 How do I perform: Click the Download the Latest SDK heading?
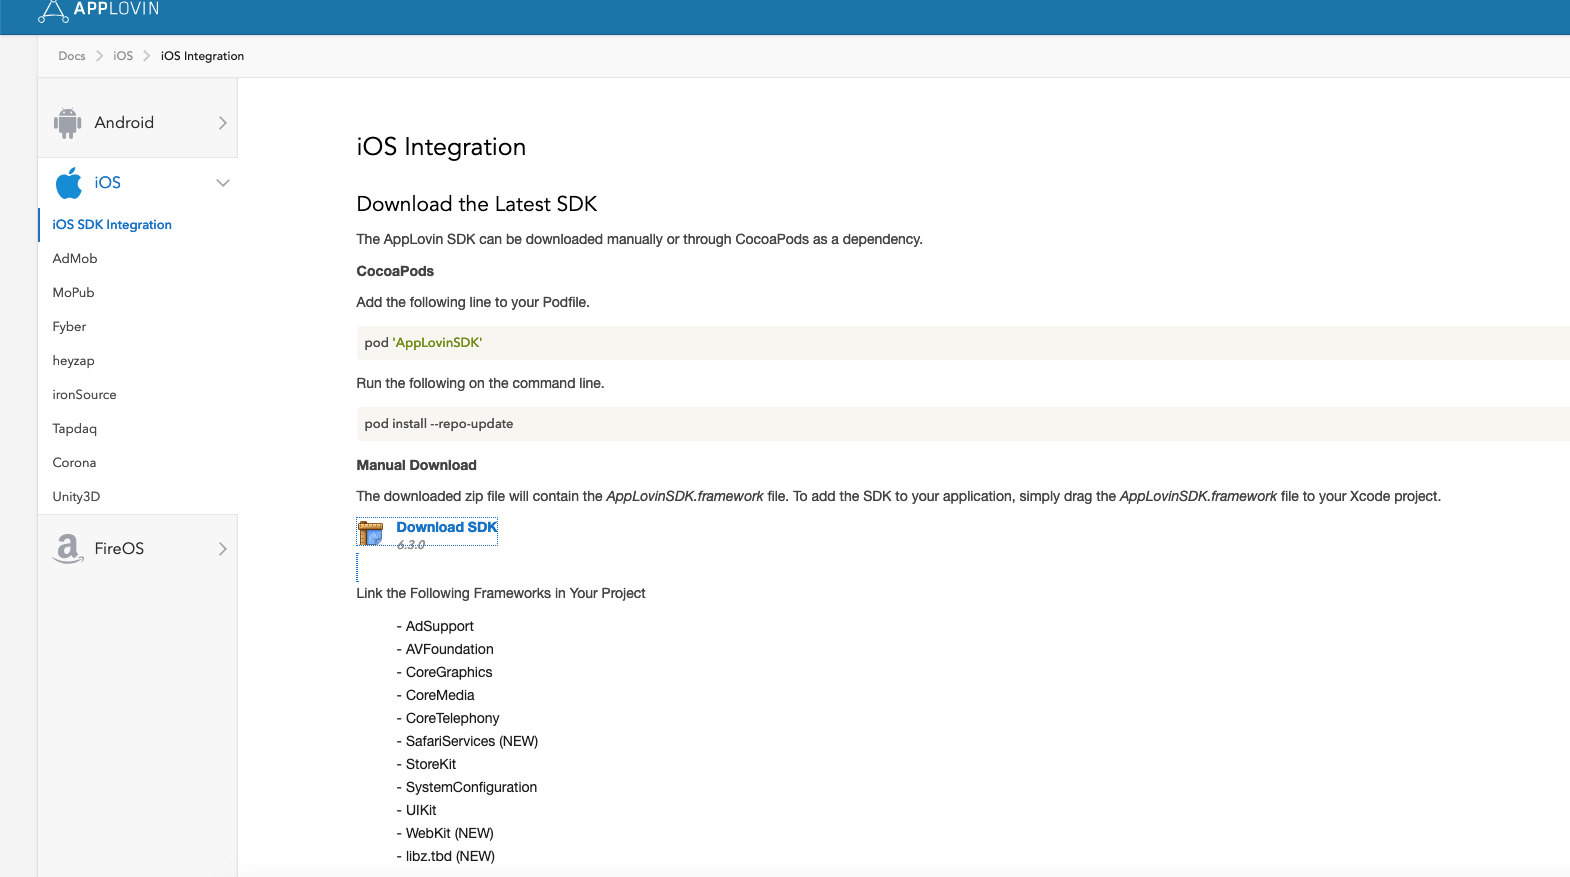point(477,204)
